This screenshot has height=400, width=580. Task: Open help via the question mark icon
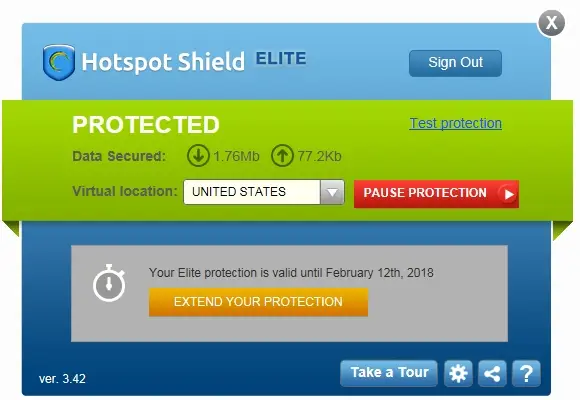[x=526, y=373]
